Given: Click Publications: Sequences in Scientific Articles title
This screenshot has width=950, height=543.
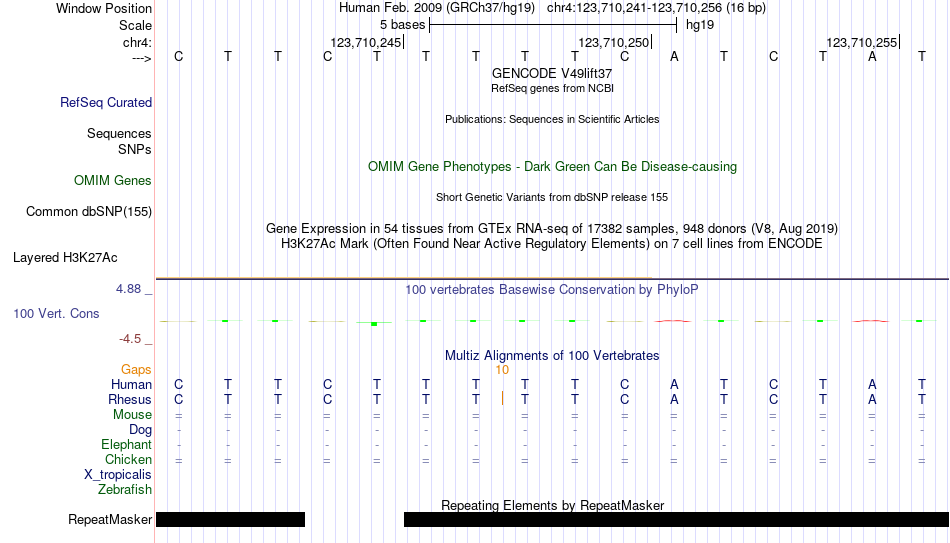Looking at the screenshot, I should [x=552, y=119].
